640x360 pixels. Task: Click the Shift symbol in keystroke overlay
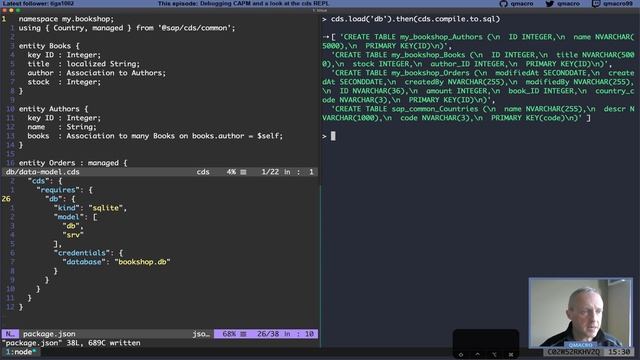[461, 354]
